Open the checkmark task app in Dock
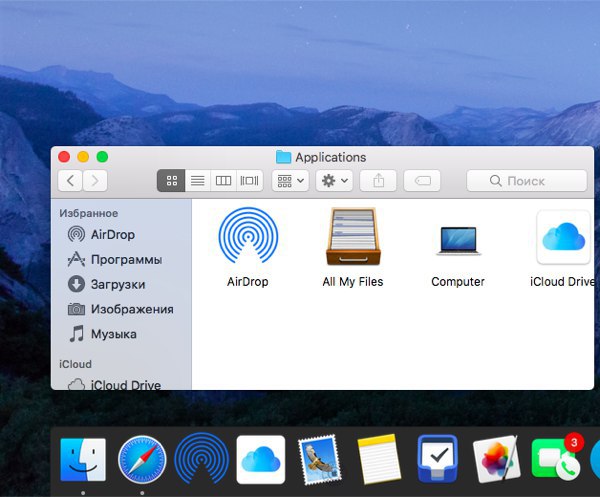 coord(438,459)
